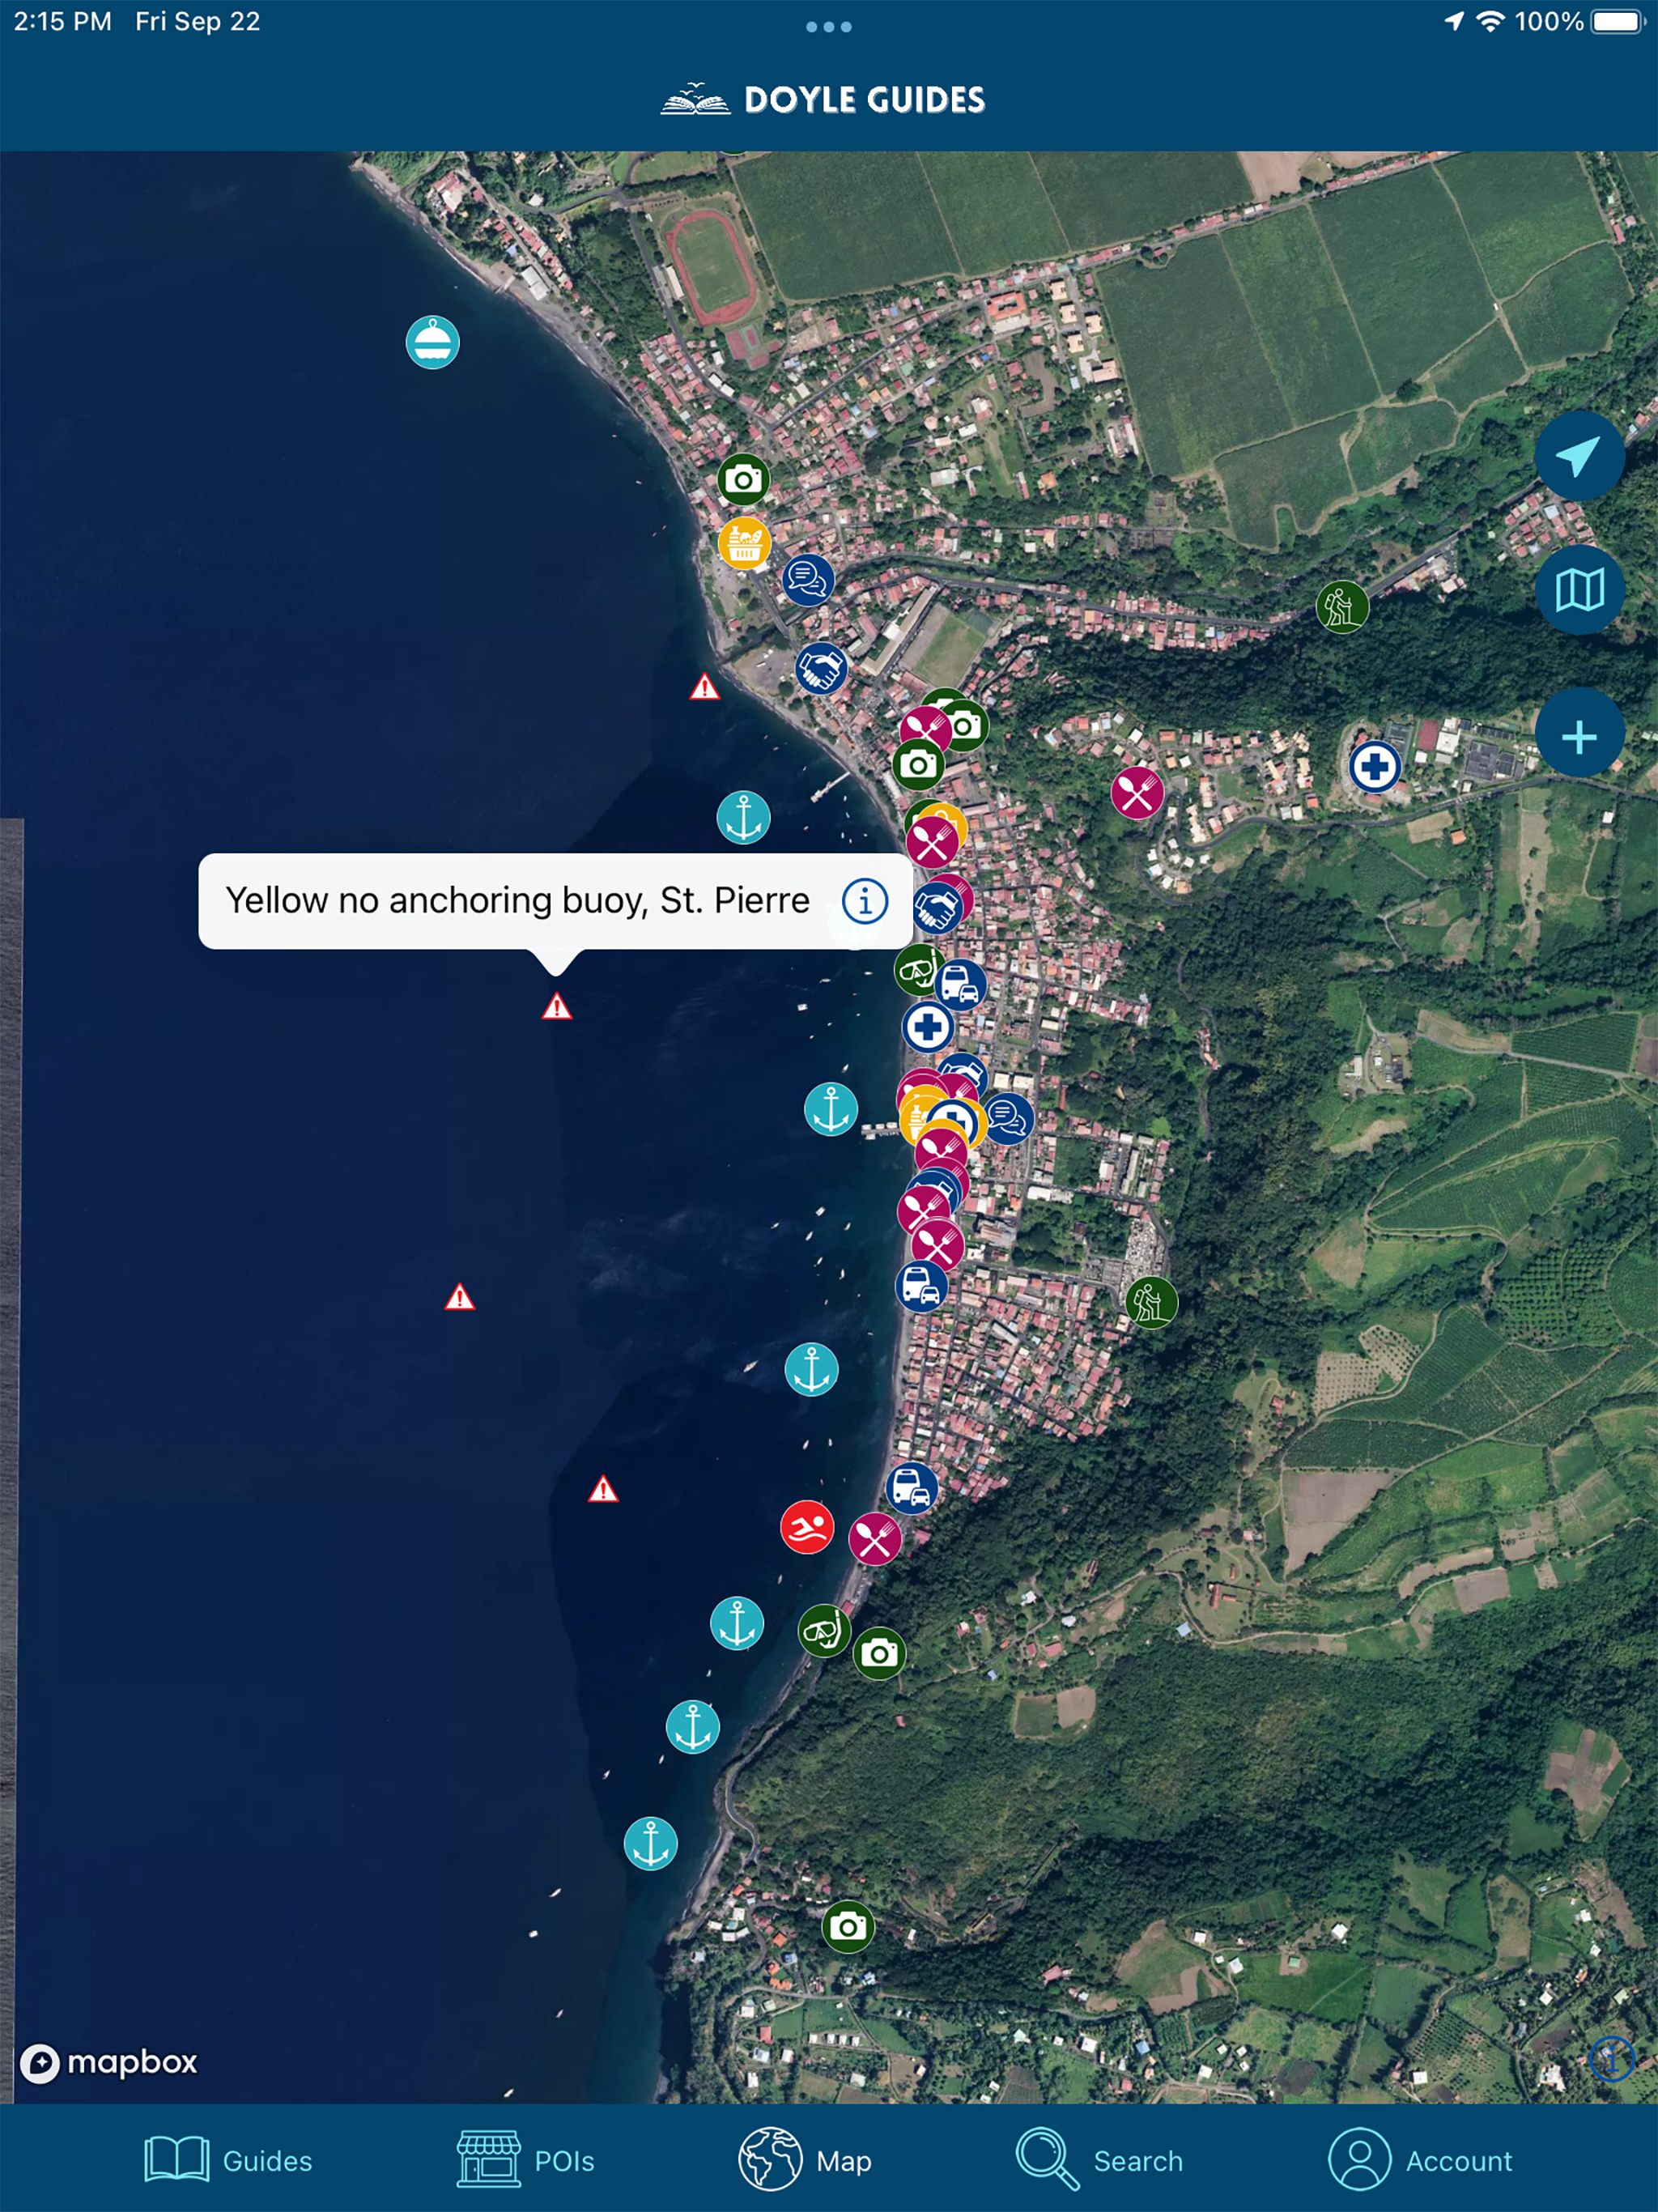
Task: Go to the Account tab
Action: pyautogui.click(x=1420, y=2161)
